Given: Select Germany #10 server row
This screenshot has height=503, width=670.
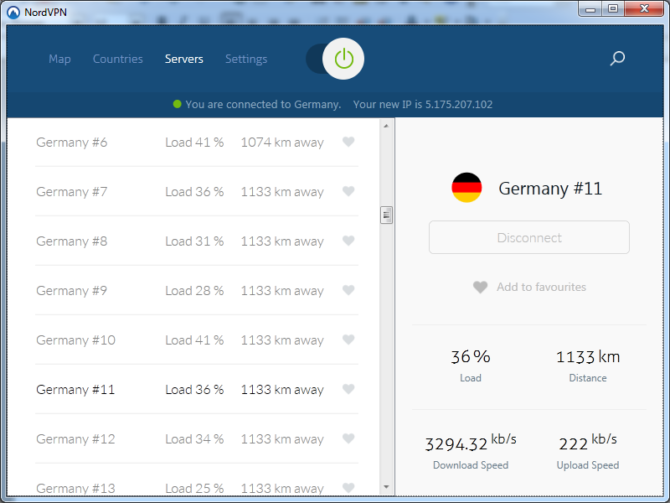Looking at the screenshot, I should [x=197, y=340].
